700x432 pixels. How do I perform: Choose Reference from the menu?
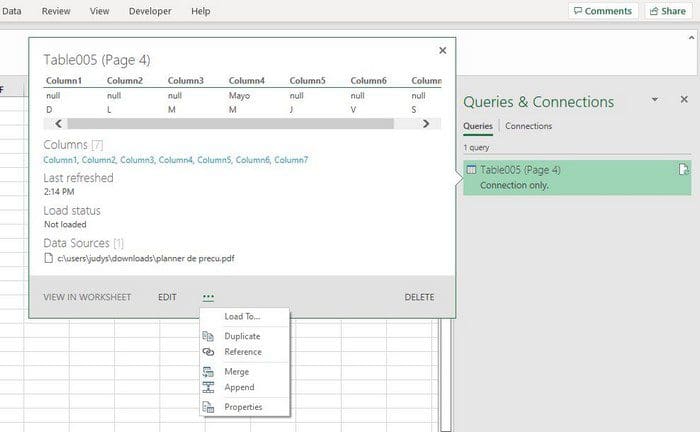coord(245,352)
